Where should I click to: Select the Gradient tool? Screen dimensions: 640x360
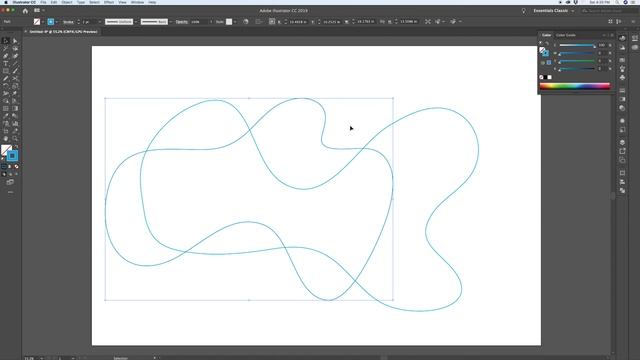tap(15, 109)
